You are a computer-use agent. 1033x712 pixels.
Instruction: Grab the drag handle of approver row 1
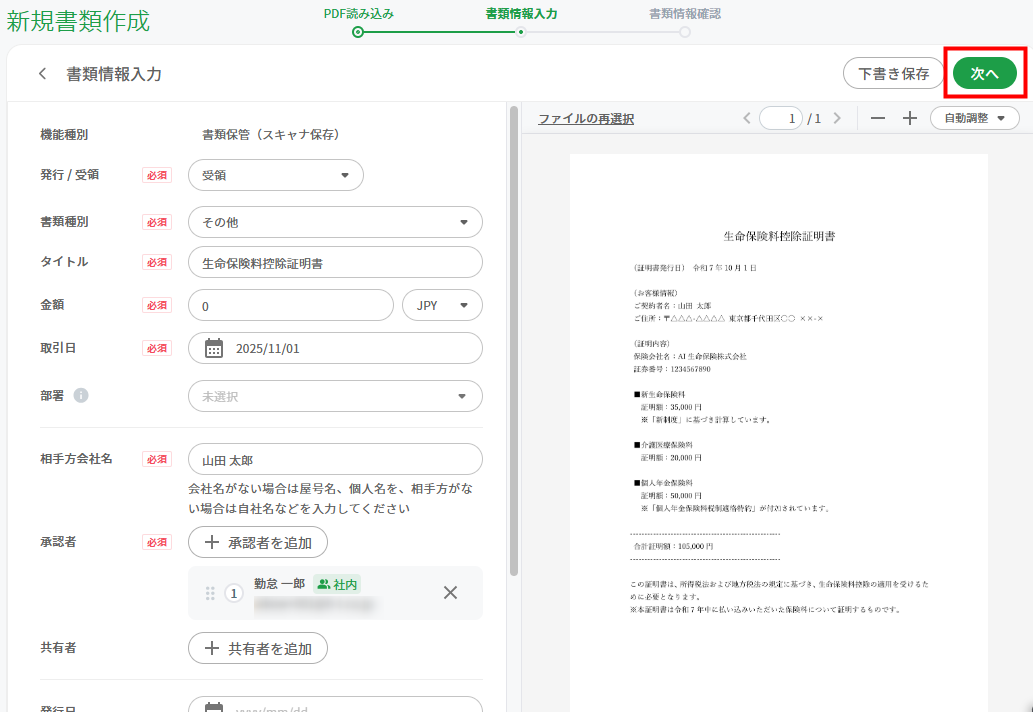click(x=210, y=593)
